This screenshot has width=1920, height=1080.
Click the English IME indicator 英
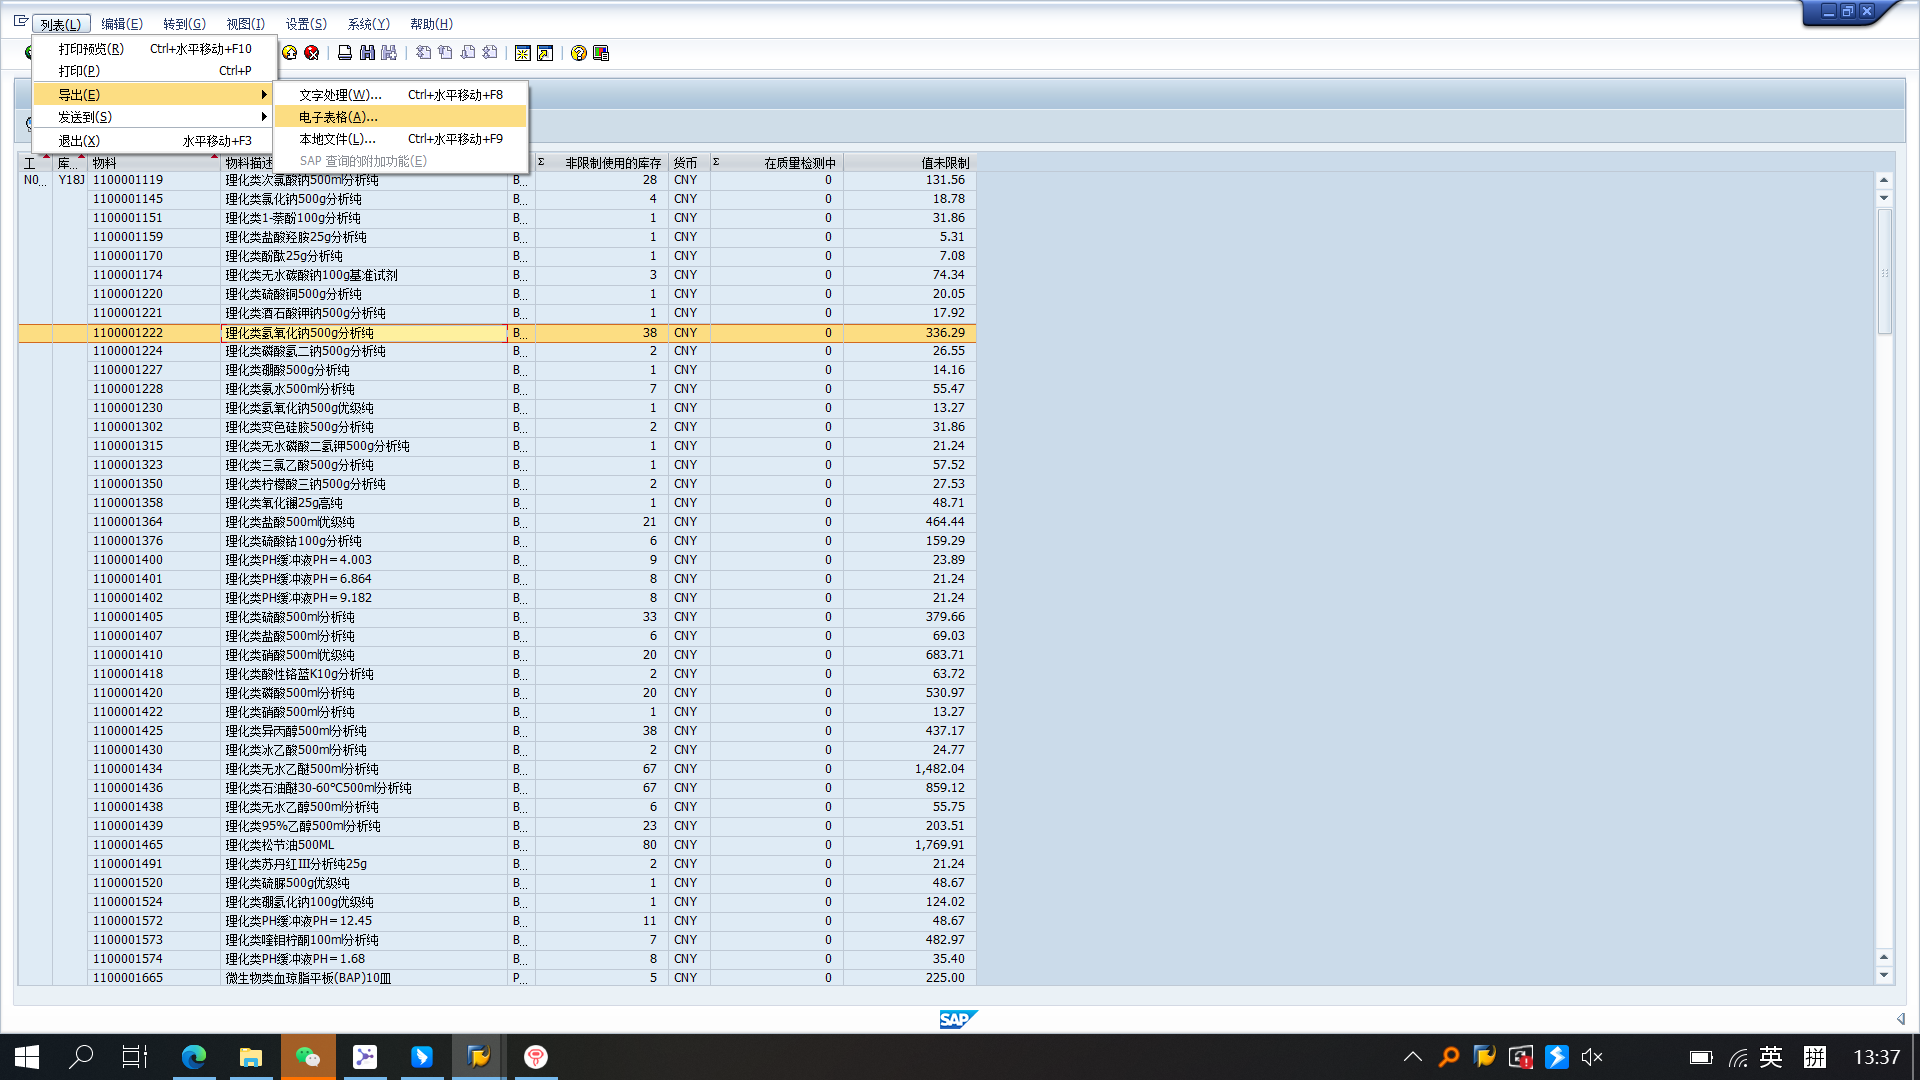(x=1771, y=1057)
